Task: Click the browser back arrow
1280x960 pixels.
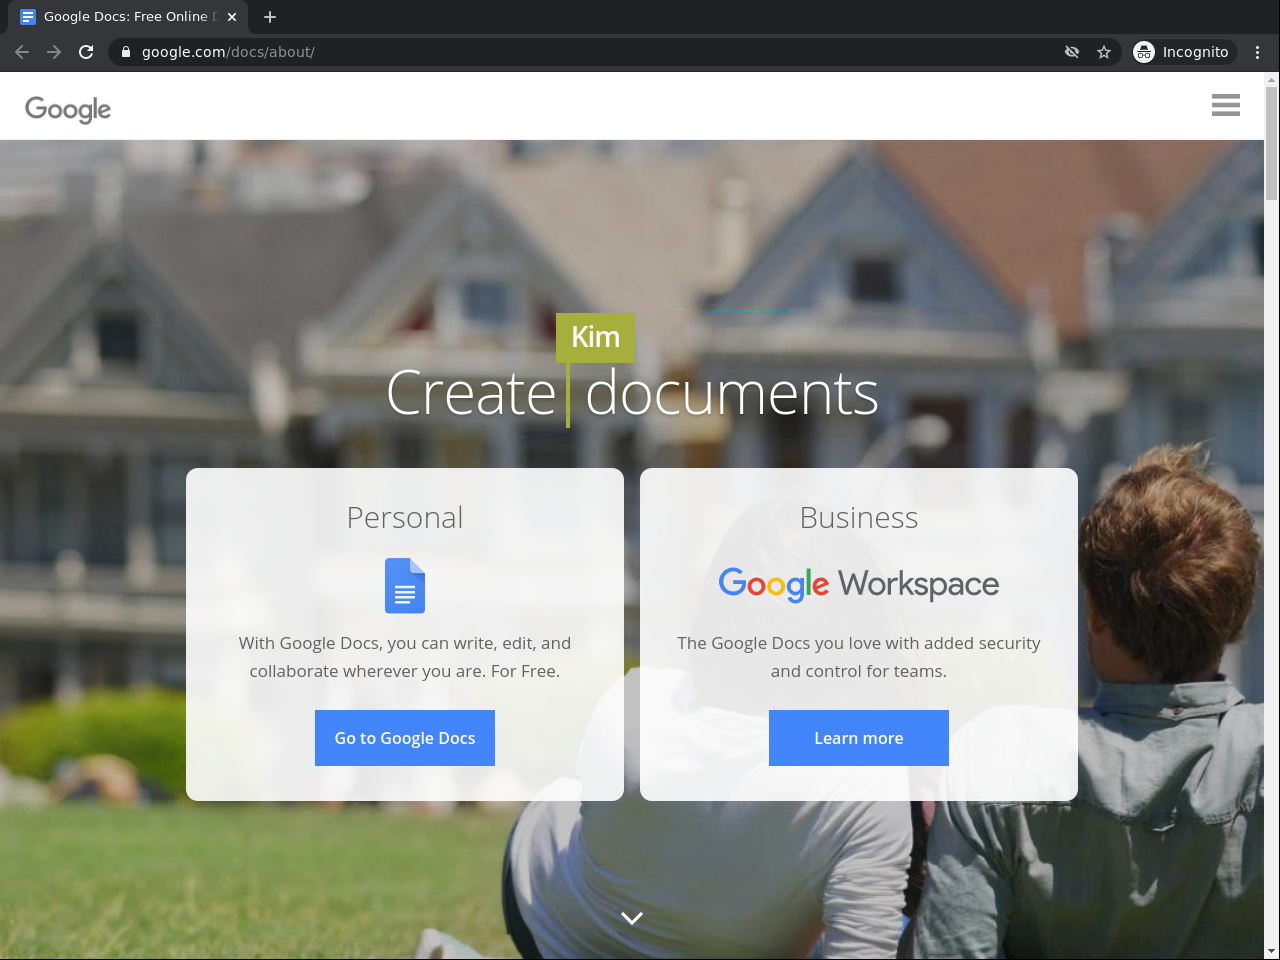Action: [x=22, y=52]
